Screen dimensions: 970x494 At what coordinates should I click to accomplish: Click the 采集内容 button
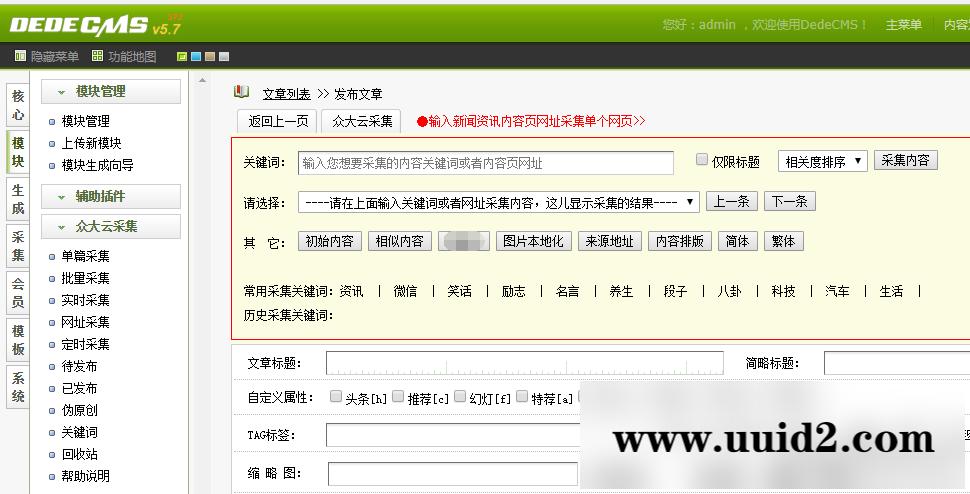coord(906,160)
